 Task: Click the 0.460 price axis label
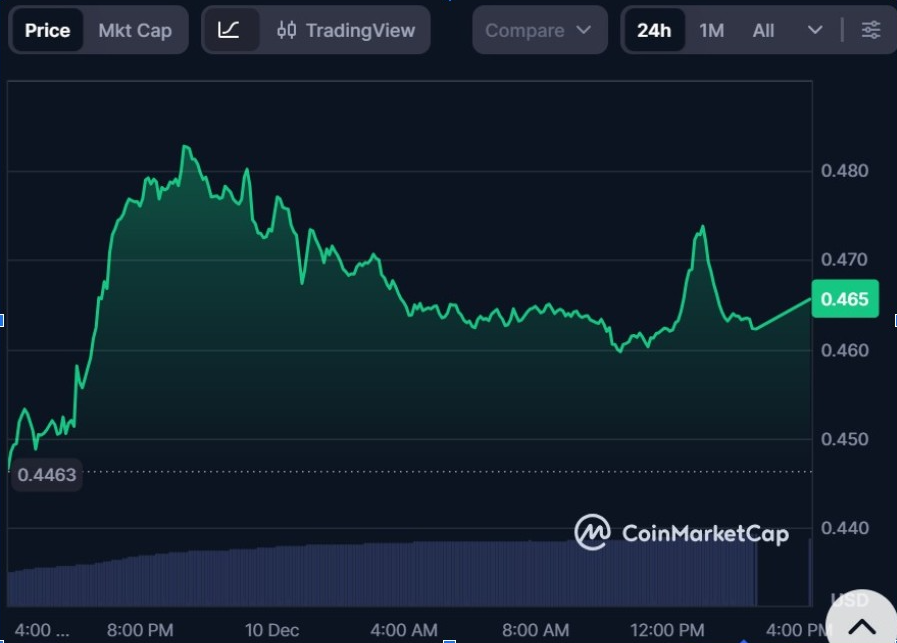844,350
